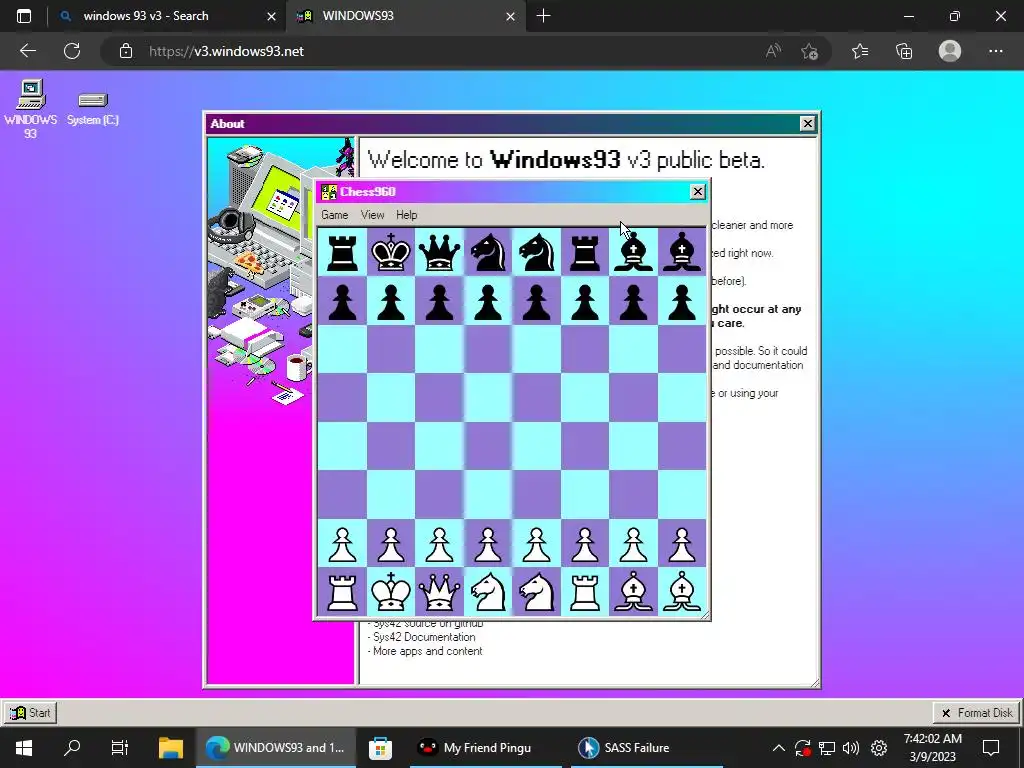
Task: Select the white pawn in front of the white king
Action: click(x=391, y=545)
